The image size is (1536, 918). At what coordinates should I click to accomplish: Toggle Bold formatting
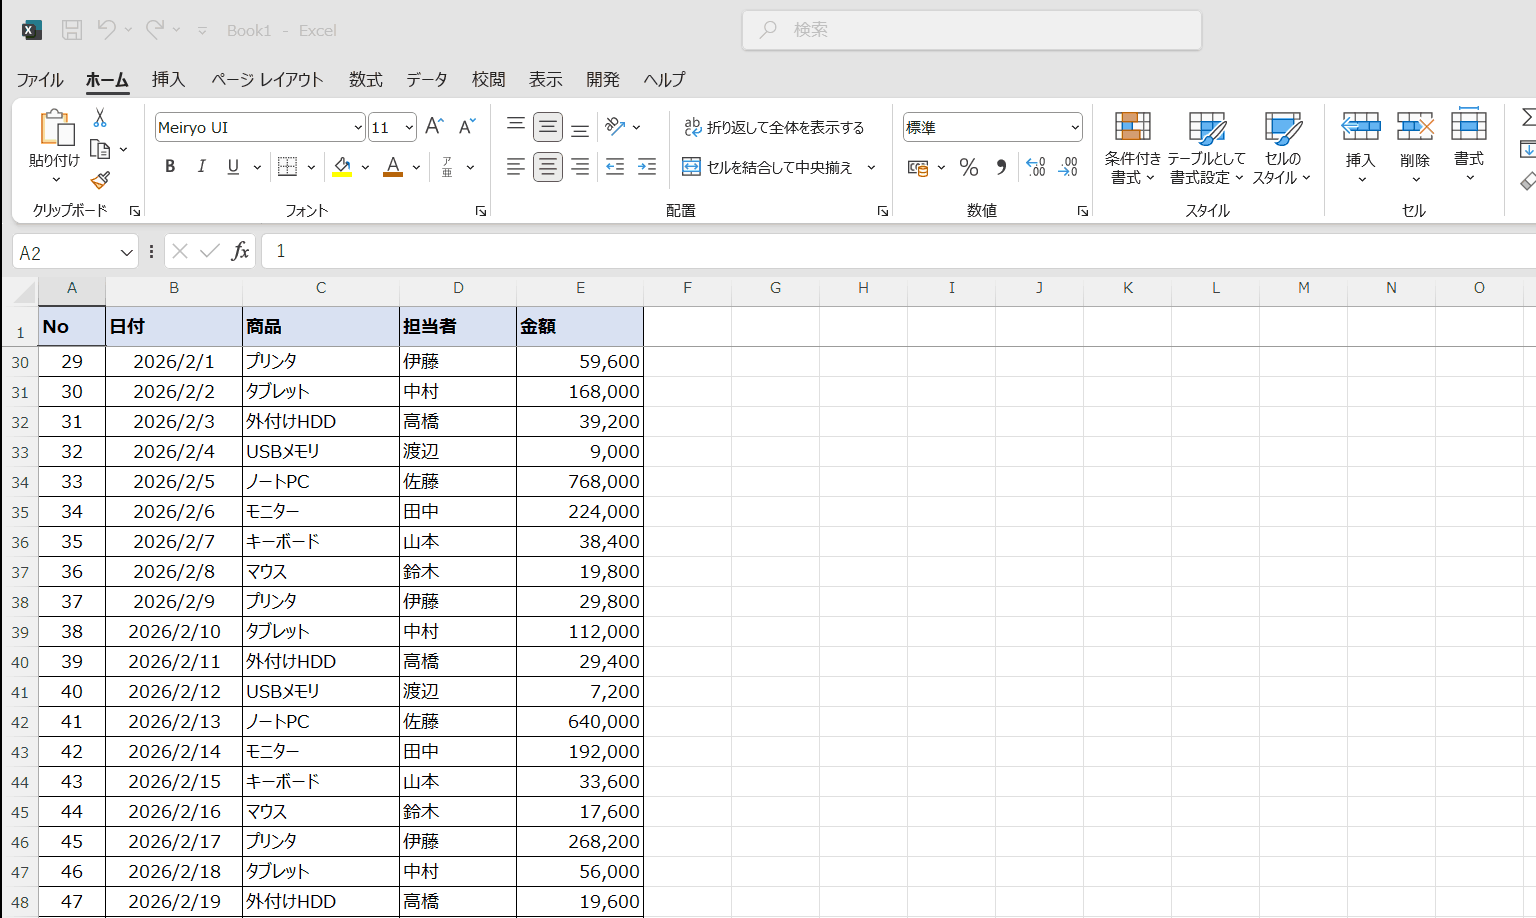170,167
